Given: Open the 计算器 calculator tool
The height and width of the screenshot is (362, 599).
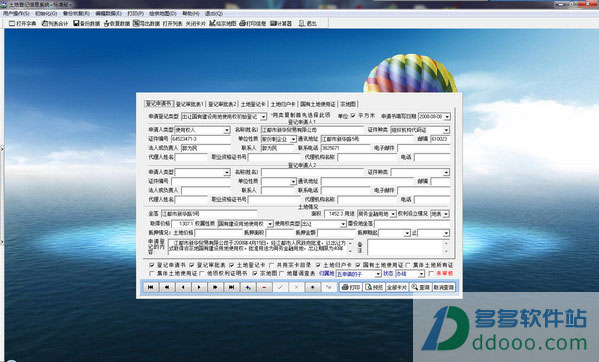Looking at the screenshot, I should coord(281,23).
